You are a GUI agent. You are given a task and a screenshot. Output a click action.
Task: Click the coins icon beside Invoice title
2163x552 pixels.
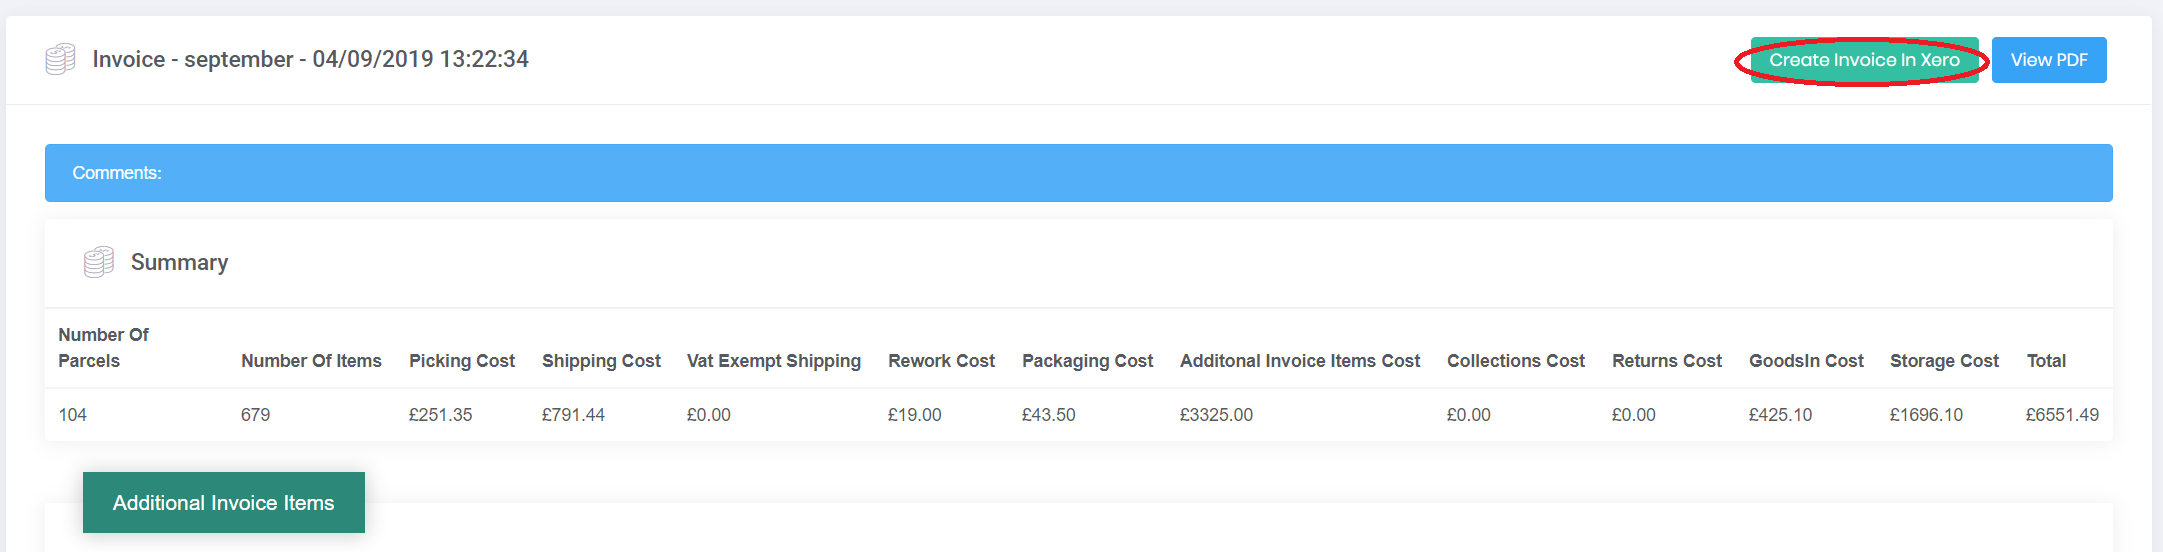[60, 59]
